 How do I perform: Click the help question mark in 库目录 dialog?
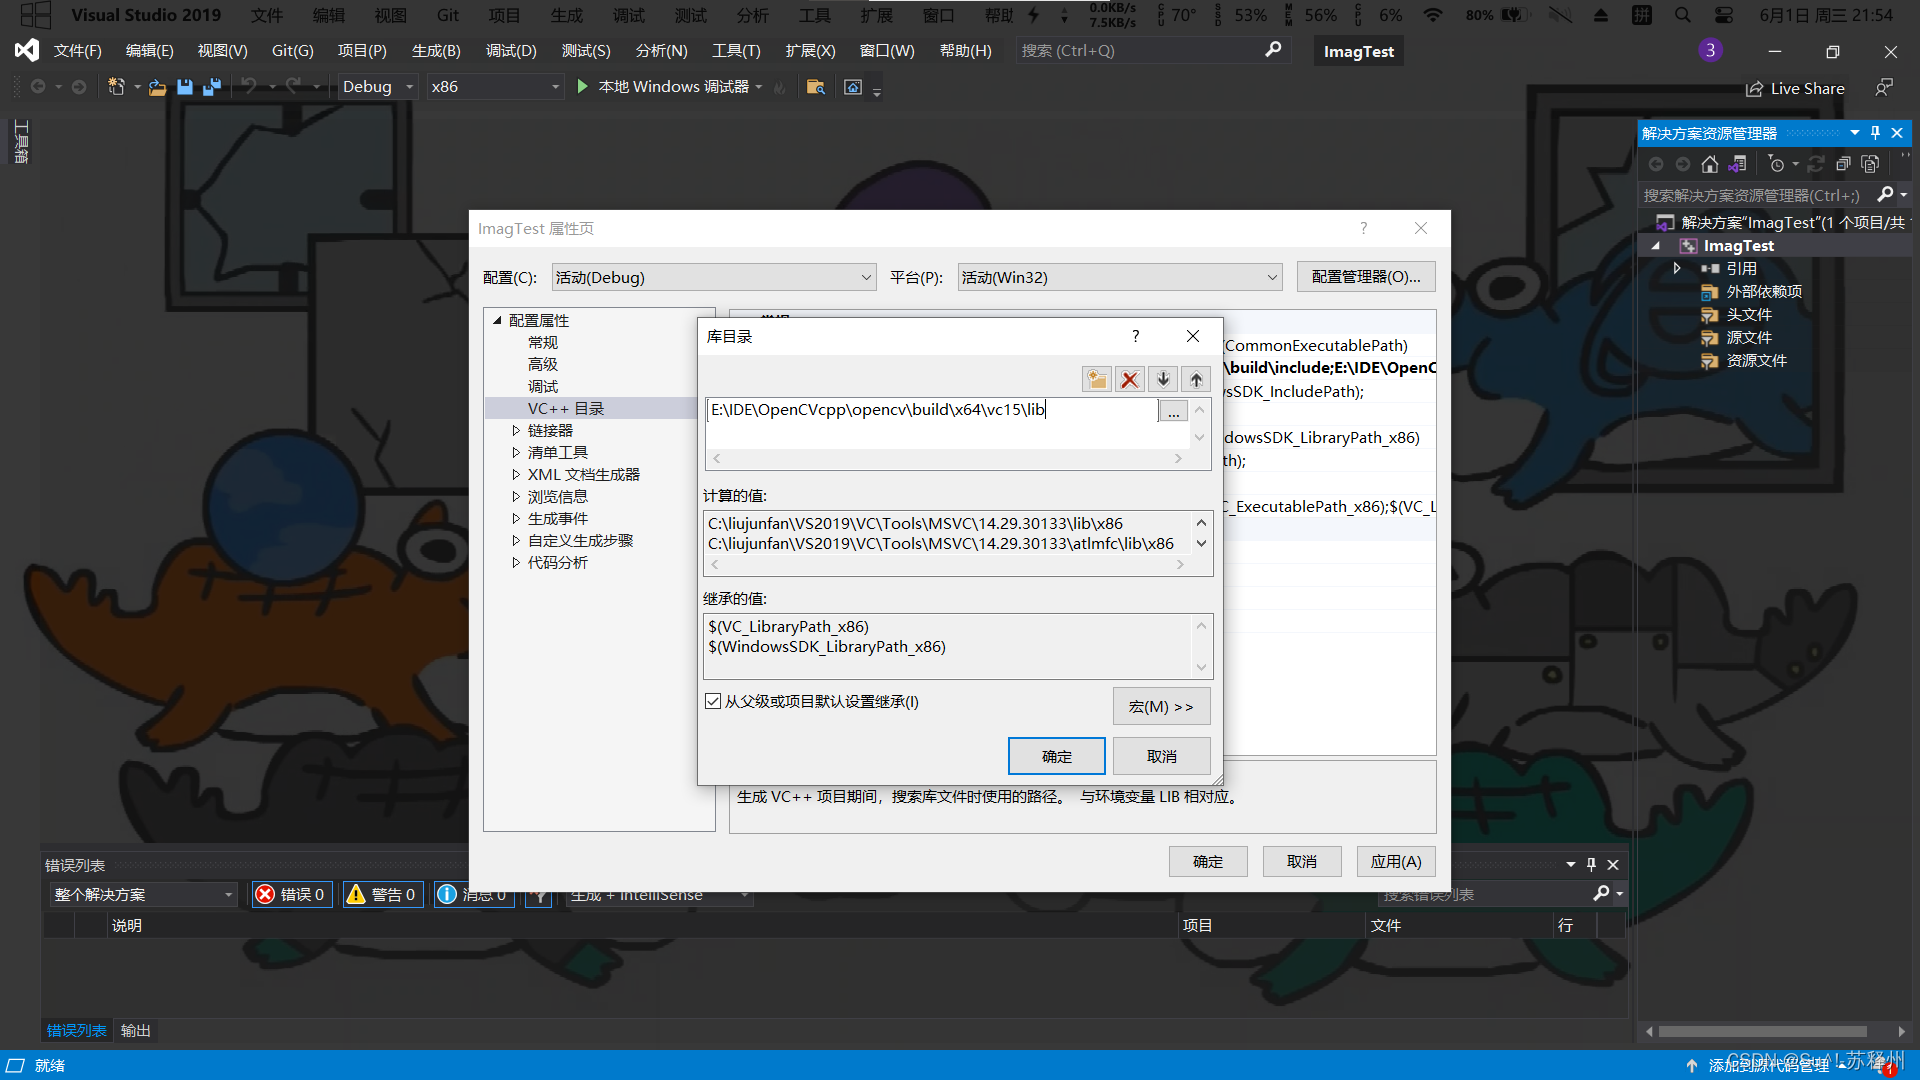coord(1135,336)
